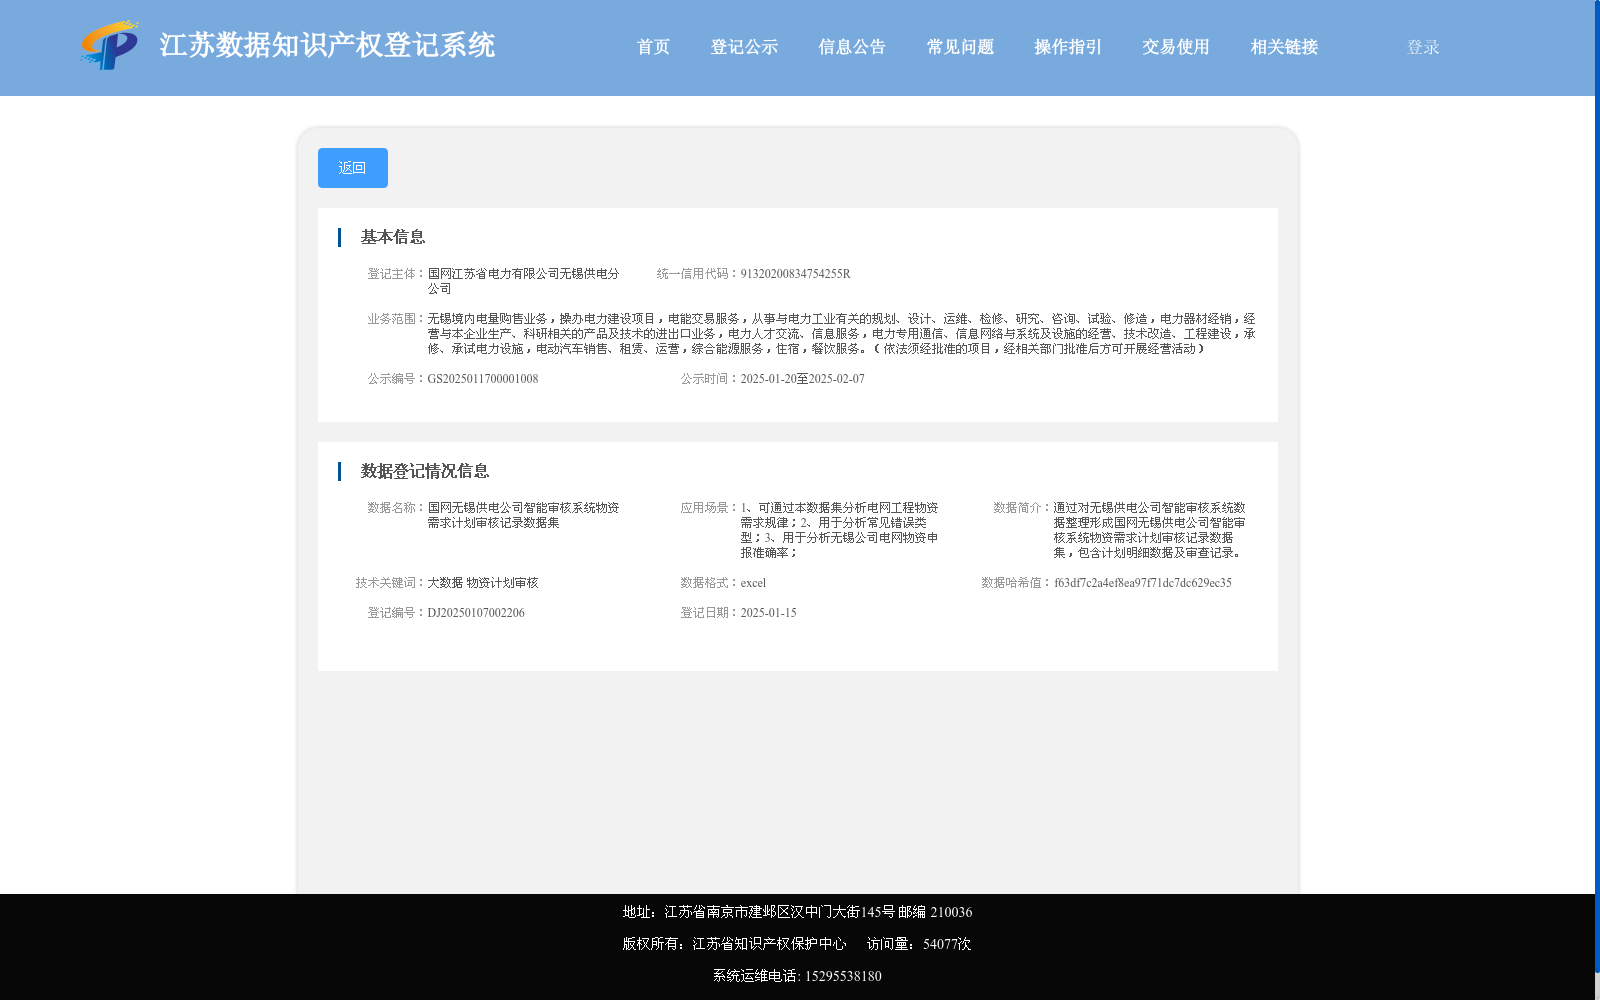The width and height of the screenshot is (1600, 1000).
Task: Click the blue 返回 button
Action: (353, 168)
